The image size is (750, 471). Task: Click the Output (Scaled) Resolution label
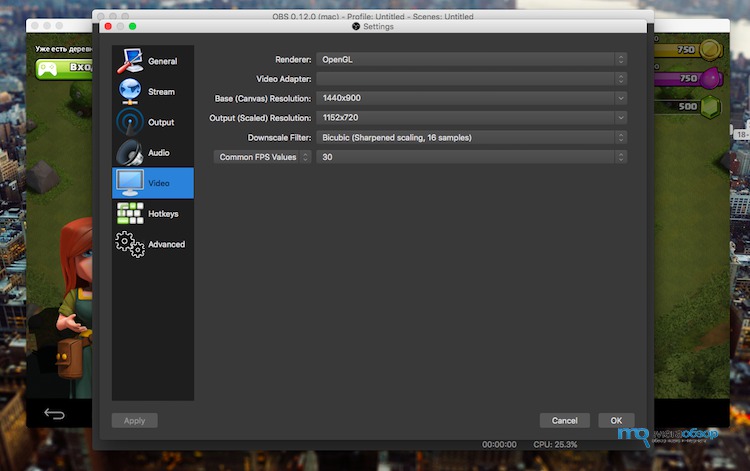tap(260, 118)
